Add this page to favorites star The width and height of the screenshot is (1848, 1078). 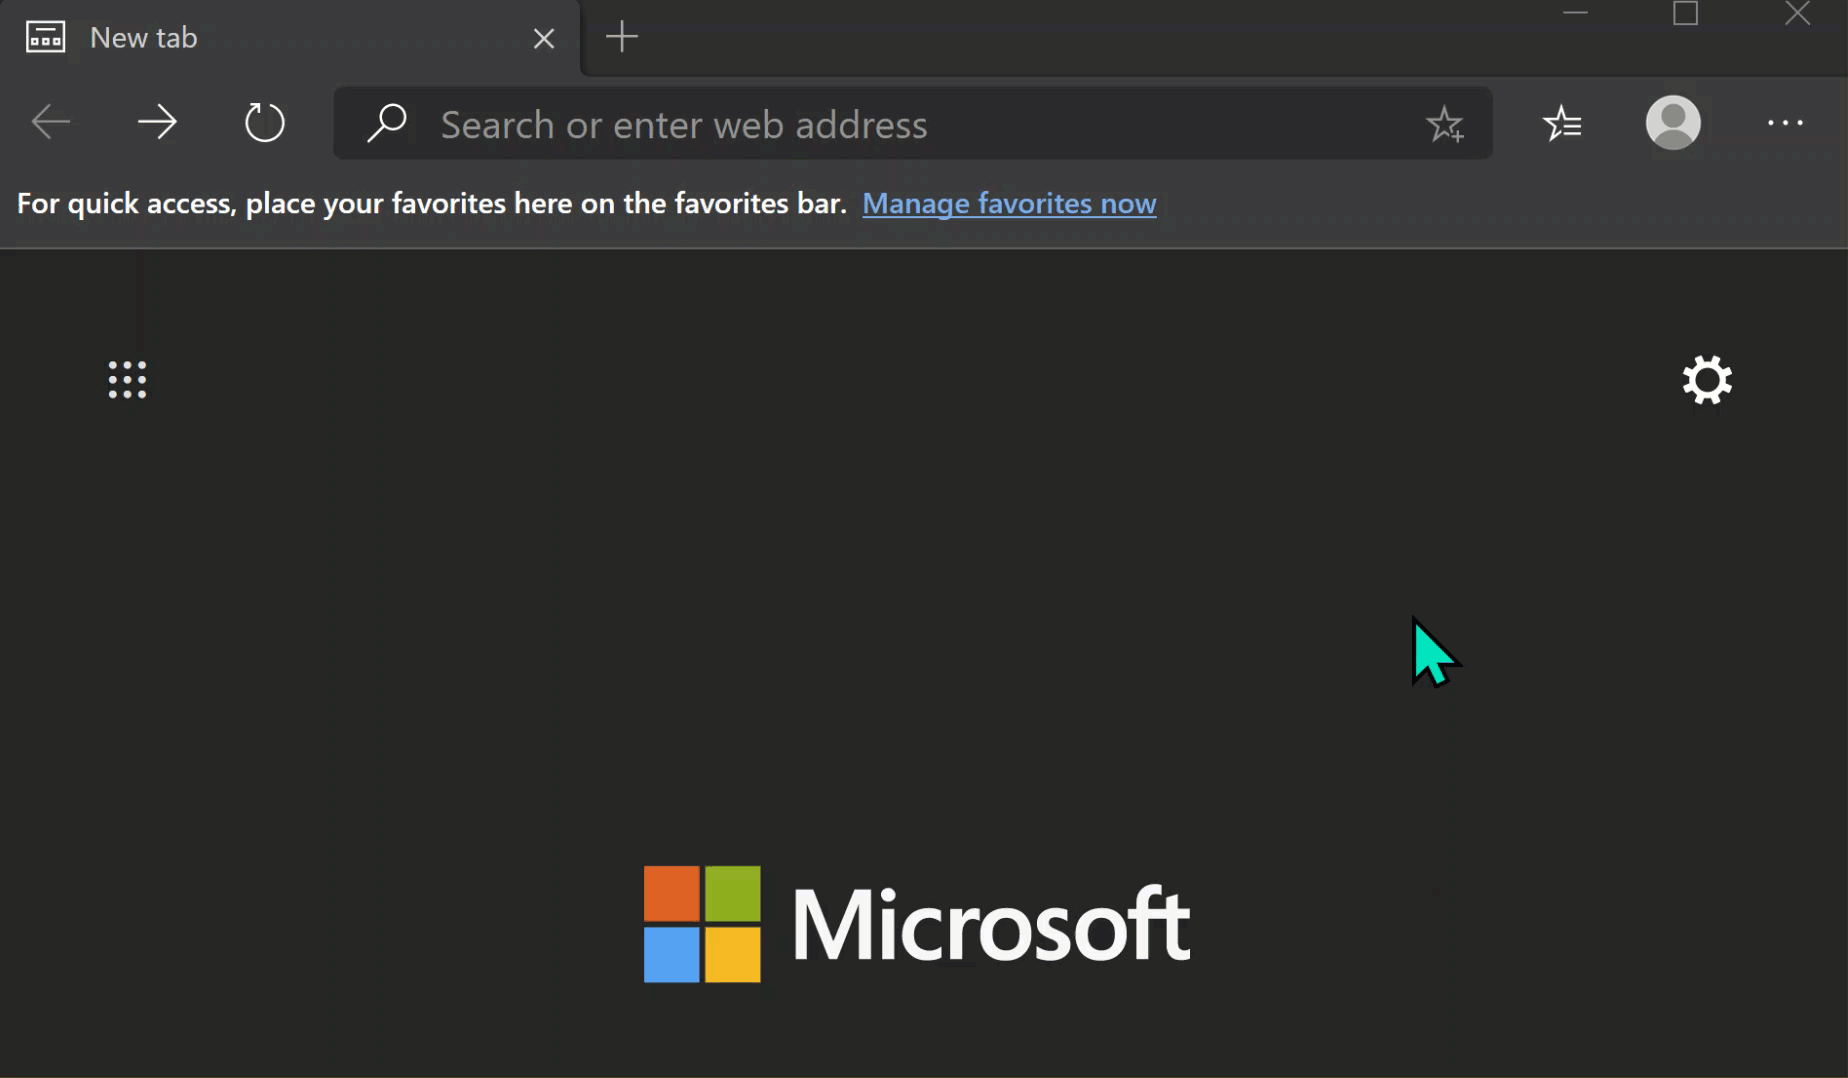1445,124
